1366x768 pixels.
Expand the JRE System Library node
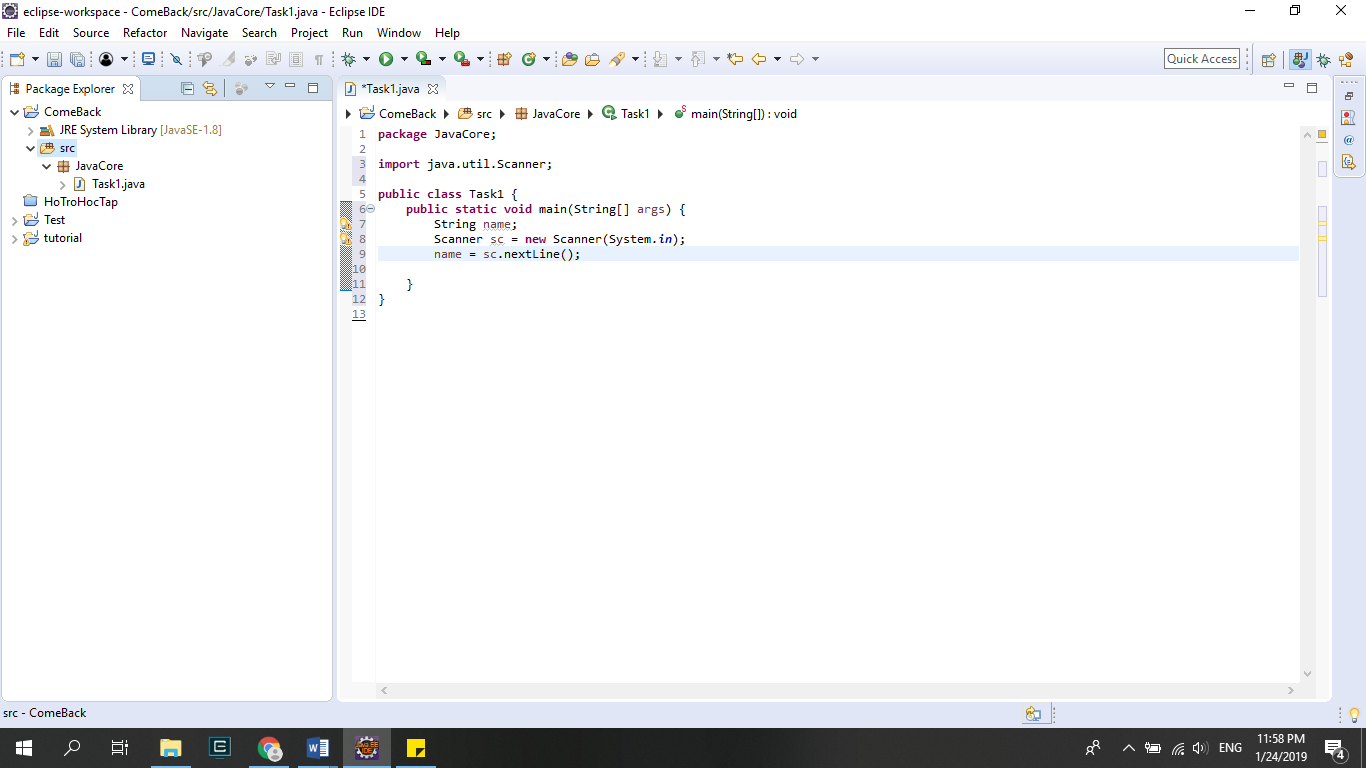(31, 130)
